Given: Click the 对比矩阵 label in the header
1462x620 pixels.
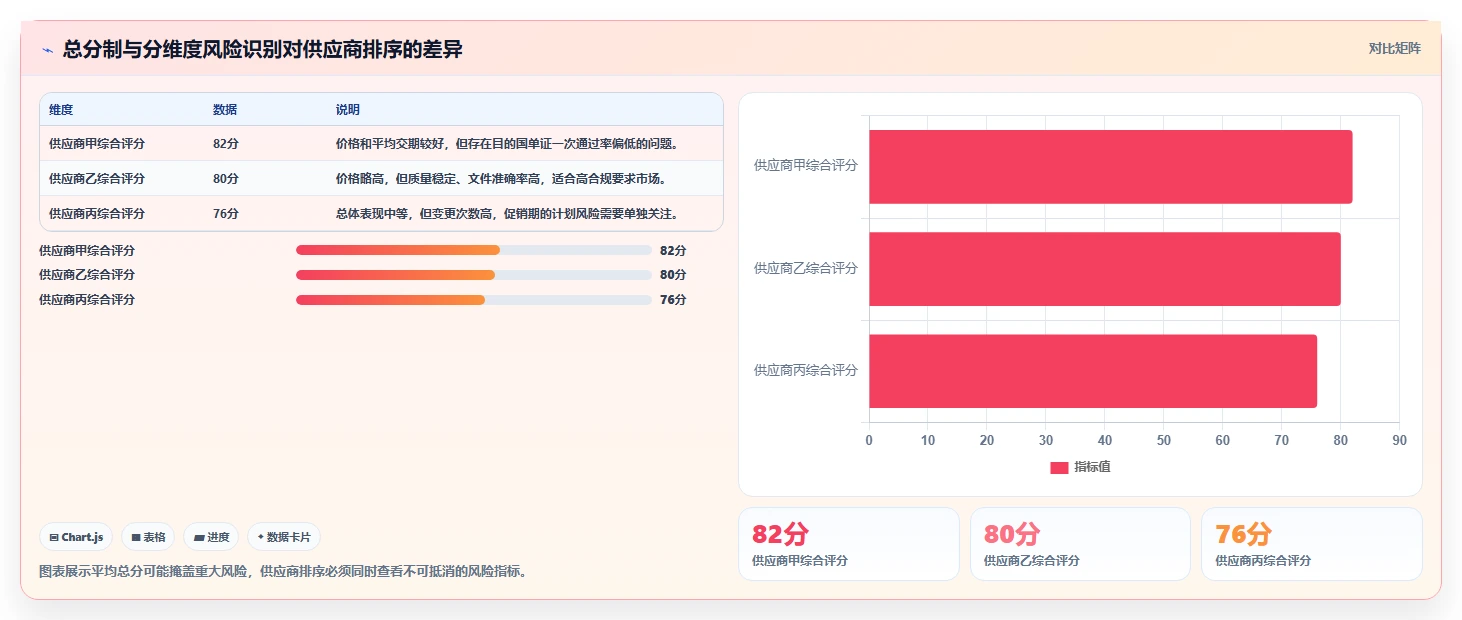Looking at the screenshot, I should point(1394,48).
